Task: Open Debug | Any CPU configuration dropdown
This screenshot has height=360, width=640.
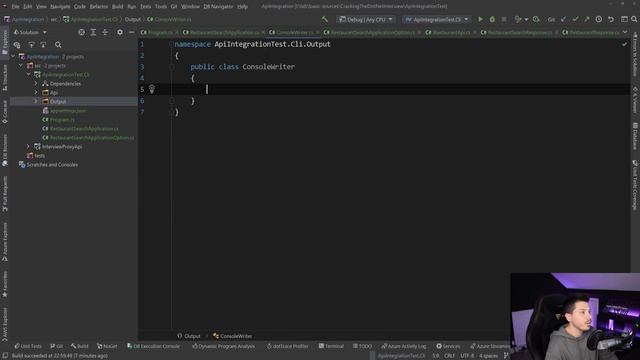Action: [366, 19]
